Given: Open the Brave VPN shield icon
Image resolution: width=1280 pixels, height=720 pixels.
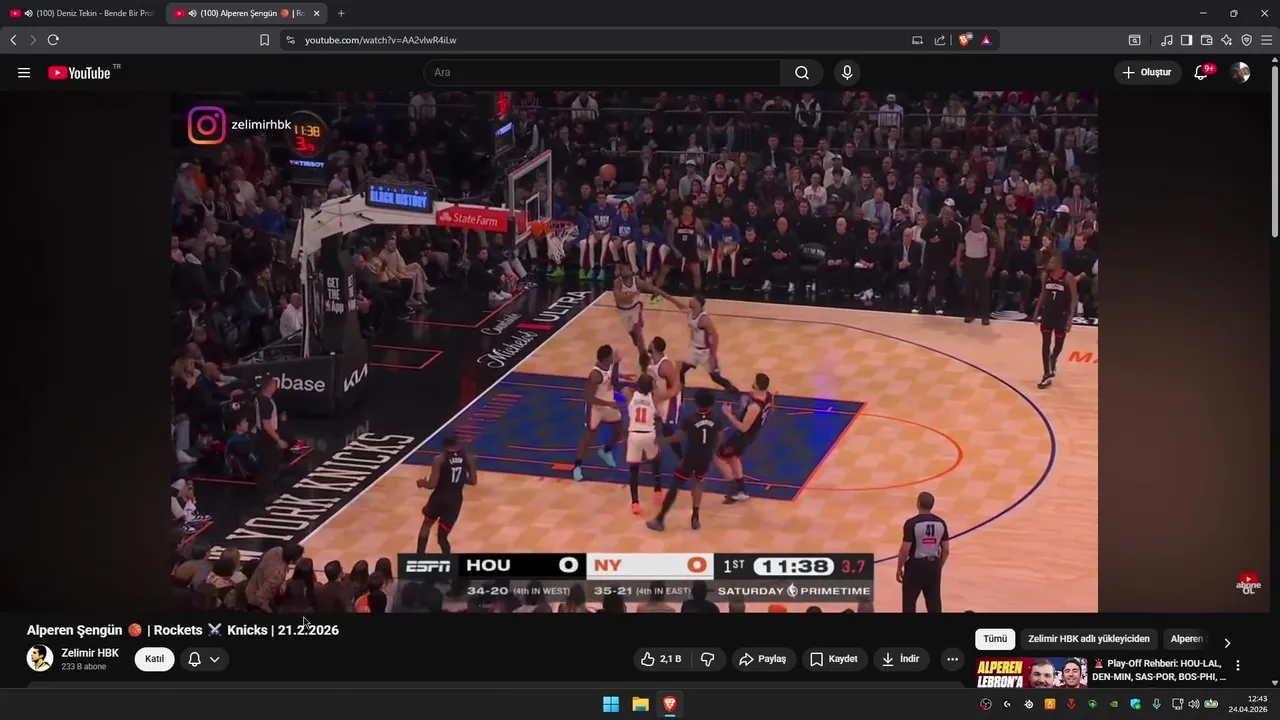Looking at the screenshot, I should (x=1246, y=40).
